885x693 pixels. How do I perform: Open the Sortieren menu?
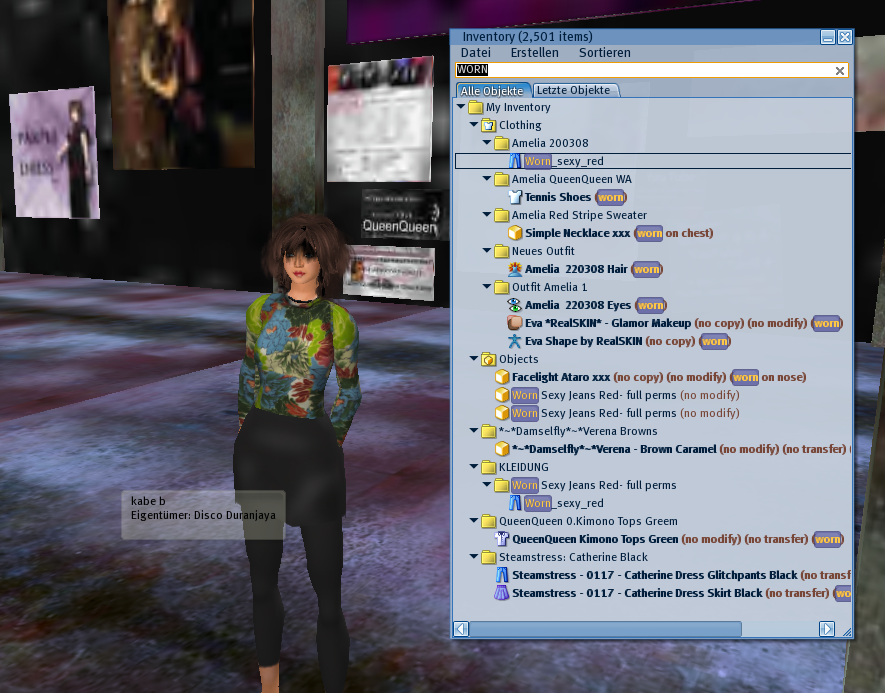click(x=604, y=52)
